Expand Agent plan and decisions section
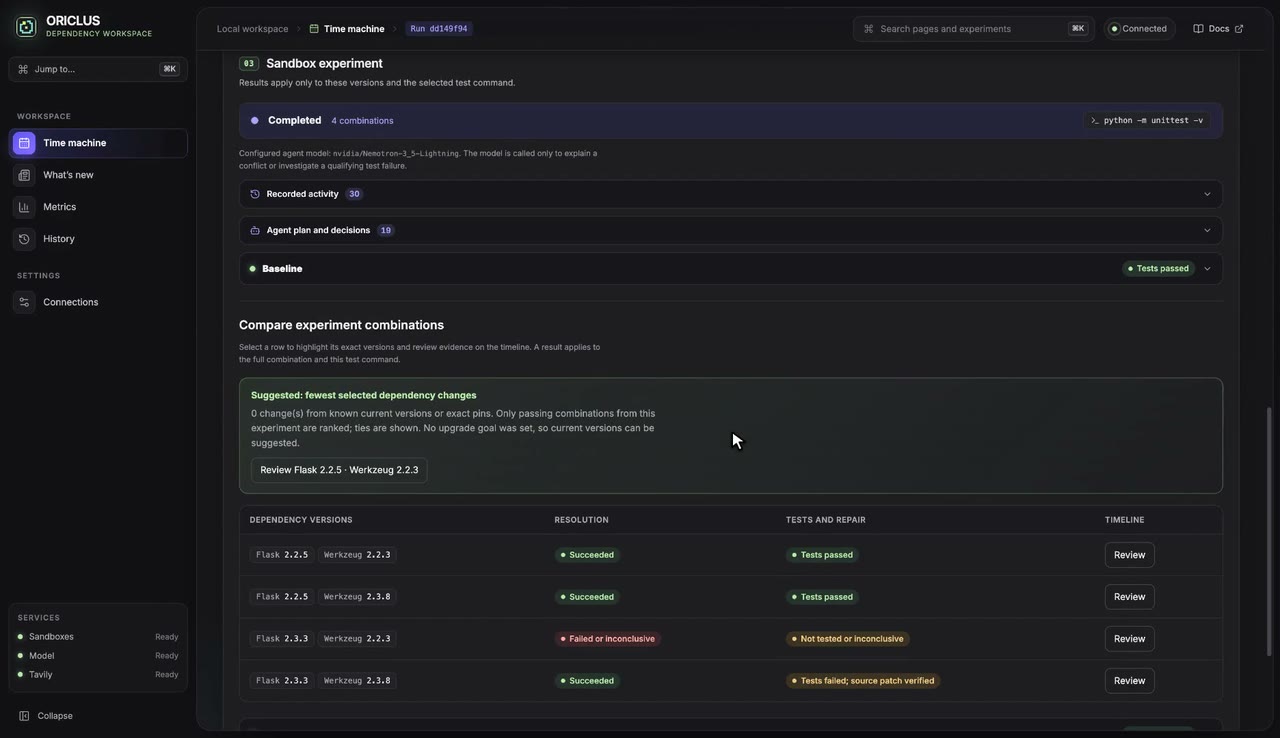The width and height of the screenshot is (1280, 738). [730, 230]
